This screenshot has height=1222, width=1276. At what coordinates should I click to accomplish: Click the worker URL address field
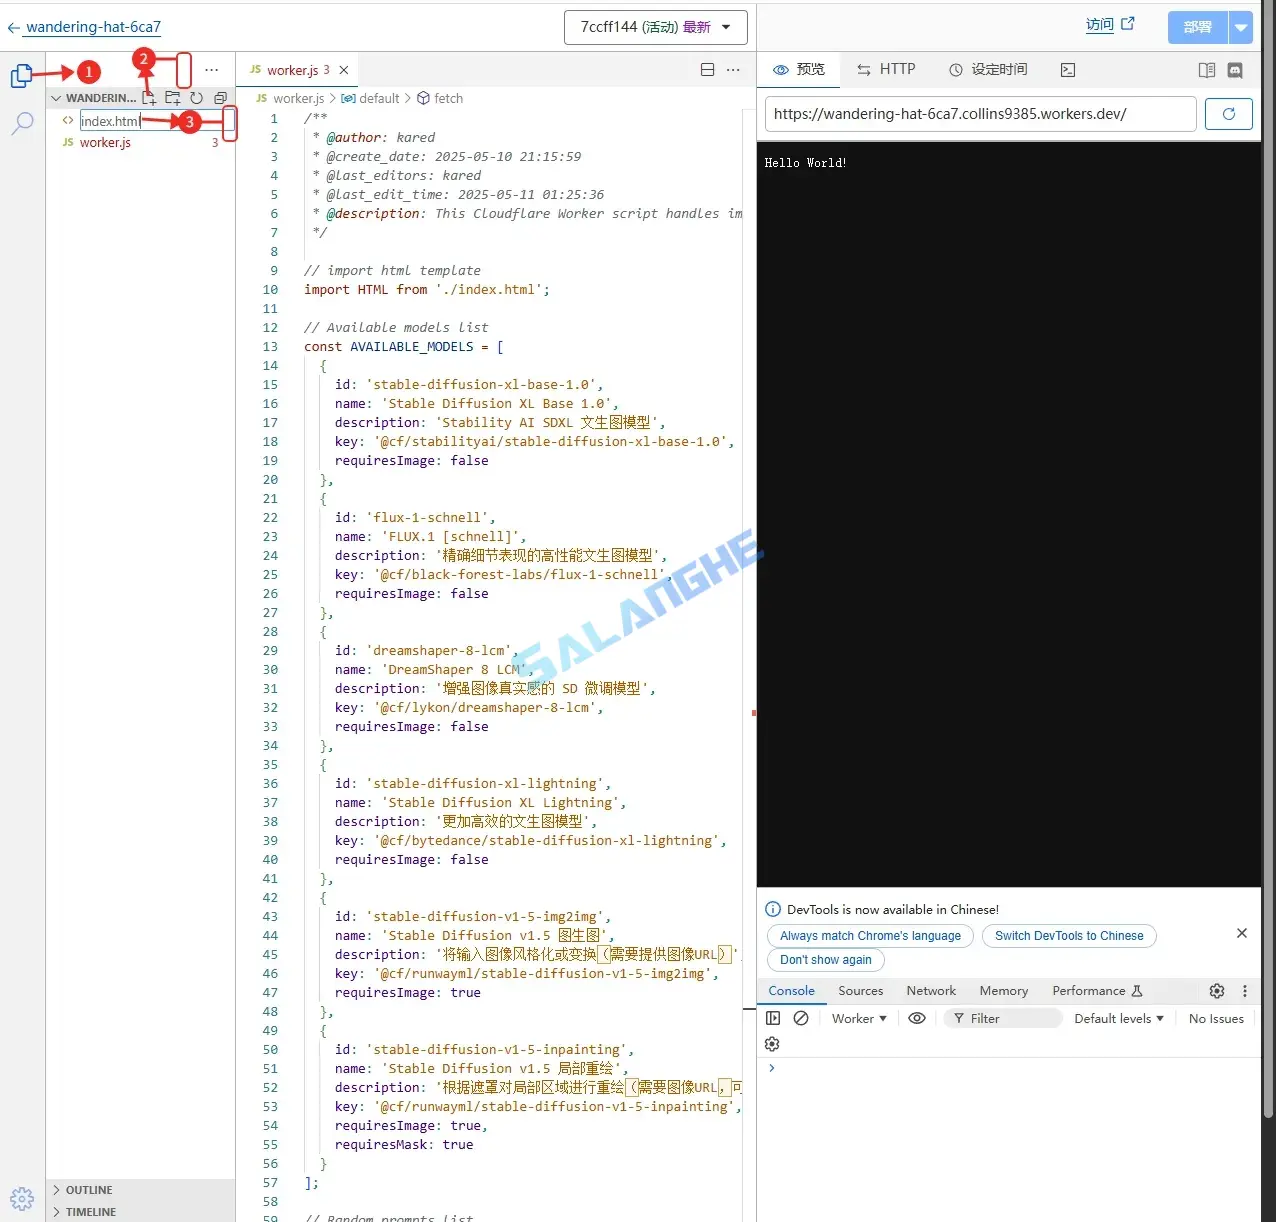point(980,113)
